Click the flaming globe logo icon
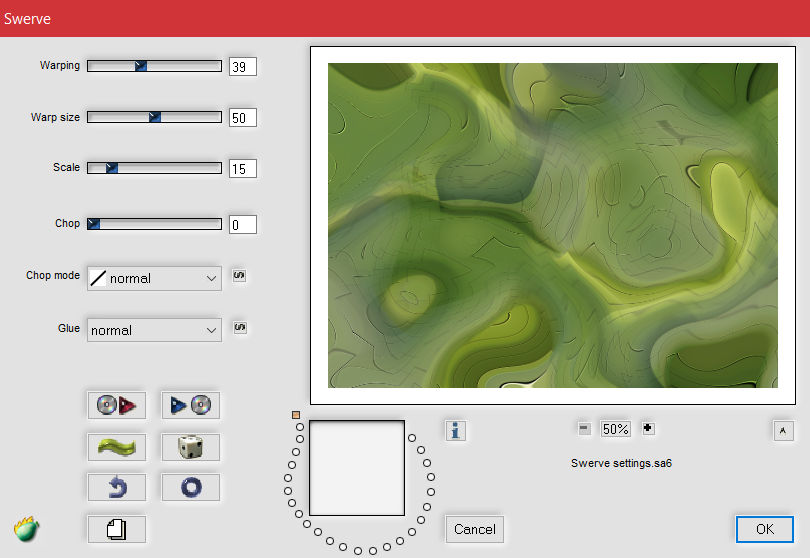The image size is (810, 558). coord(26,529)
